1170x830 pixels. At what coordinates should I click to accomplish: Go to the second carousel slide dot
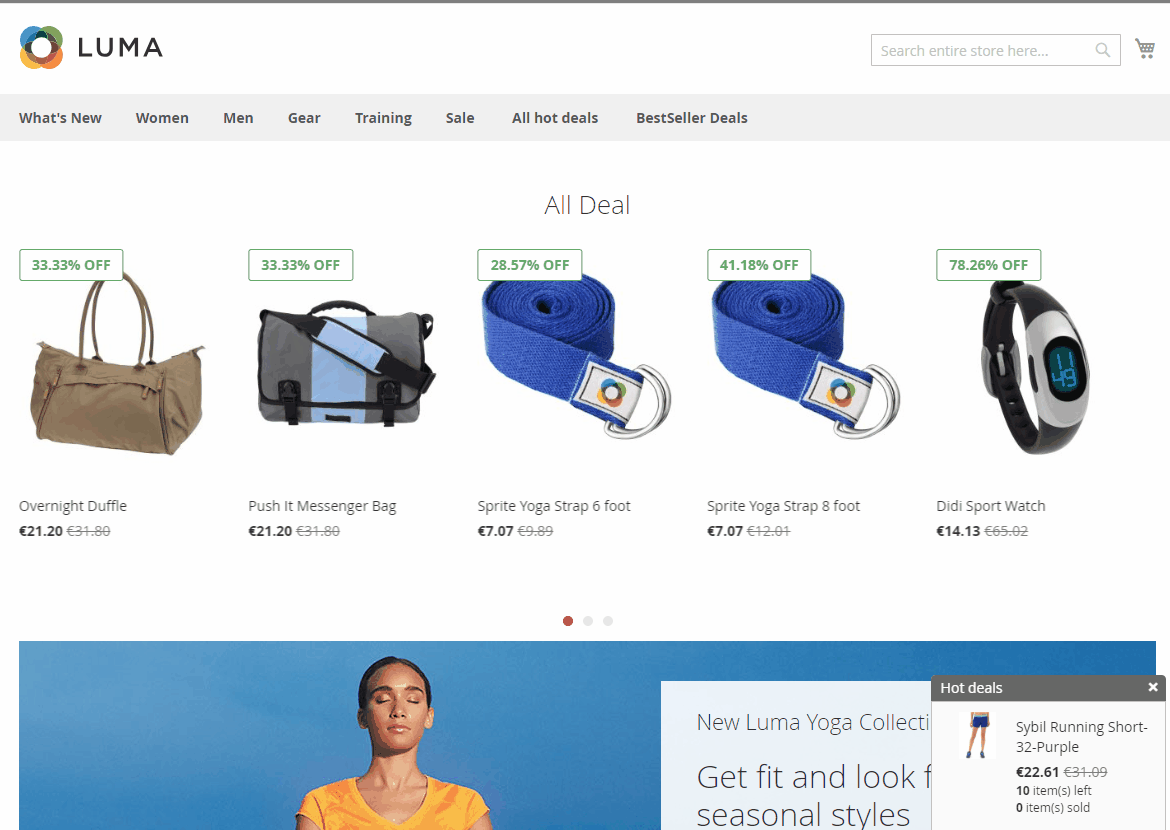[x=588, y=621]
